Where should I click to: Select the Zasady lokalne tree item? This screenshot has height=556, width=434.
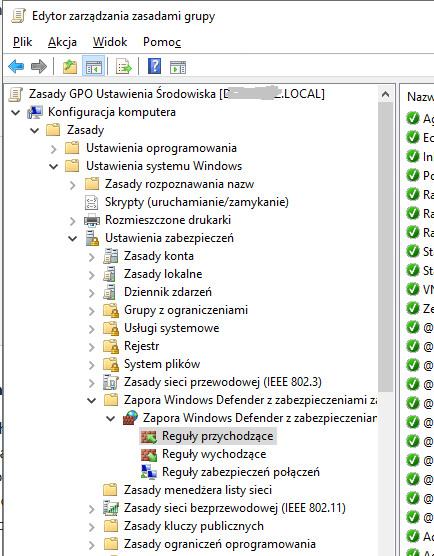(163, 274)
